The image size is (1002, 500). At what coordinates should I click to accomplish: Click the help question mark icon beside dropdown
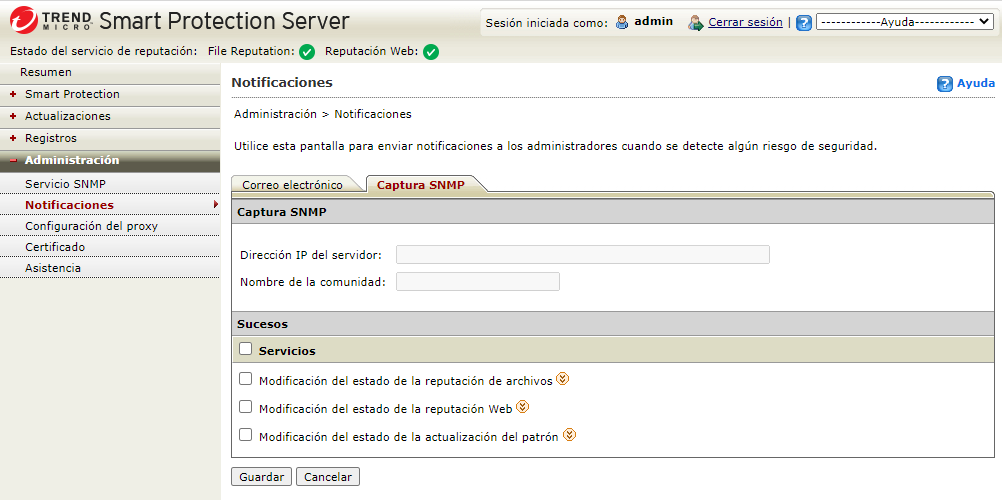pyautogui.click(x=804, y=22)
